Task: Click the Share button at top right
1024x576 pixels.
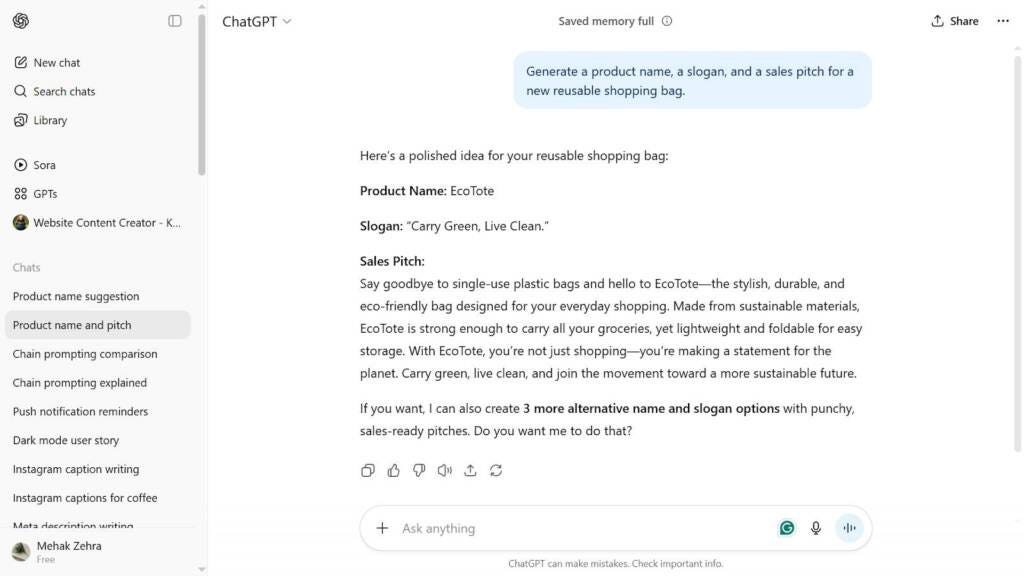Action: [x=955, y=21]
